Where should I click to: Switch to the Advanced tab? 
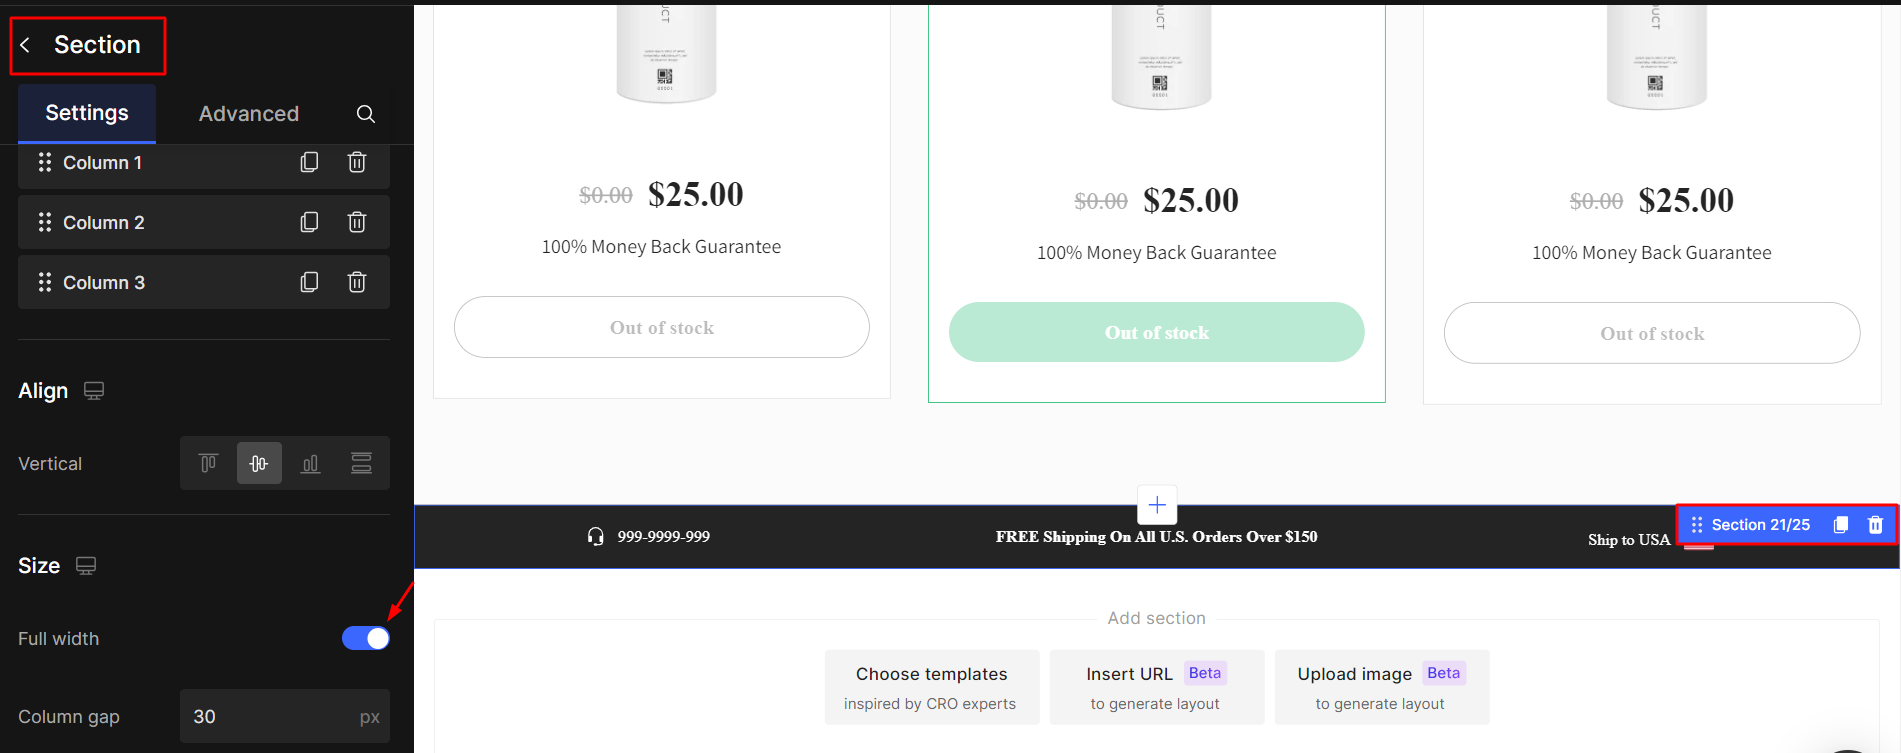tap(249, 114)
